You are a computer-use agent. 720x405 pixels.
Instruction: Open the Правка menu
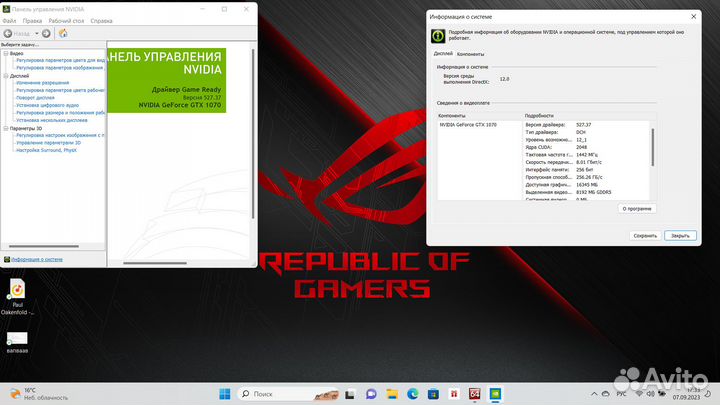32,21
